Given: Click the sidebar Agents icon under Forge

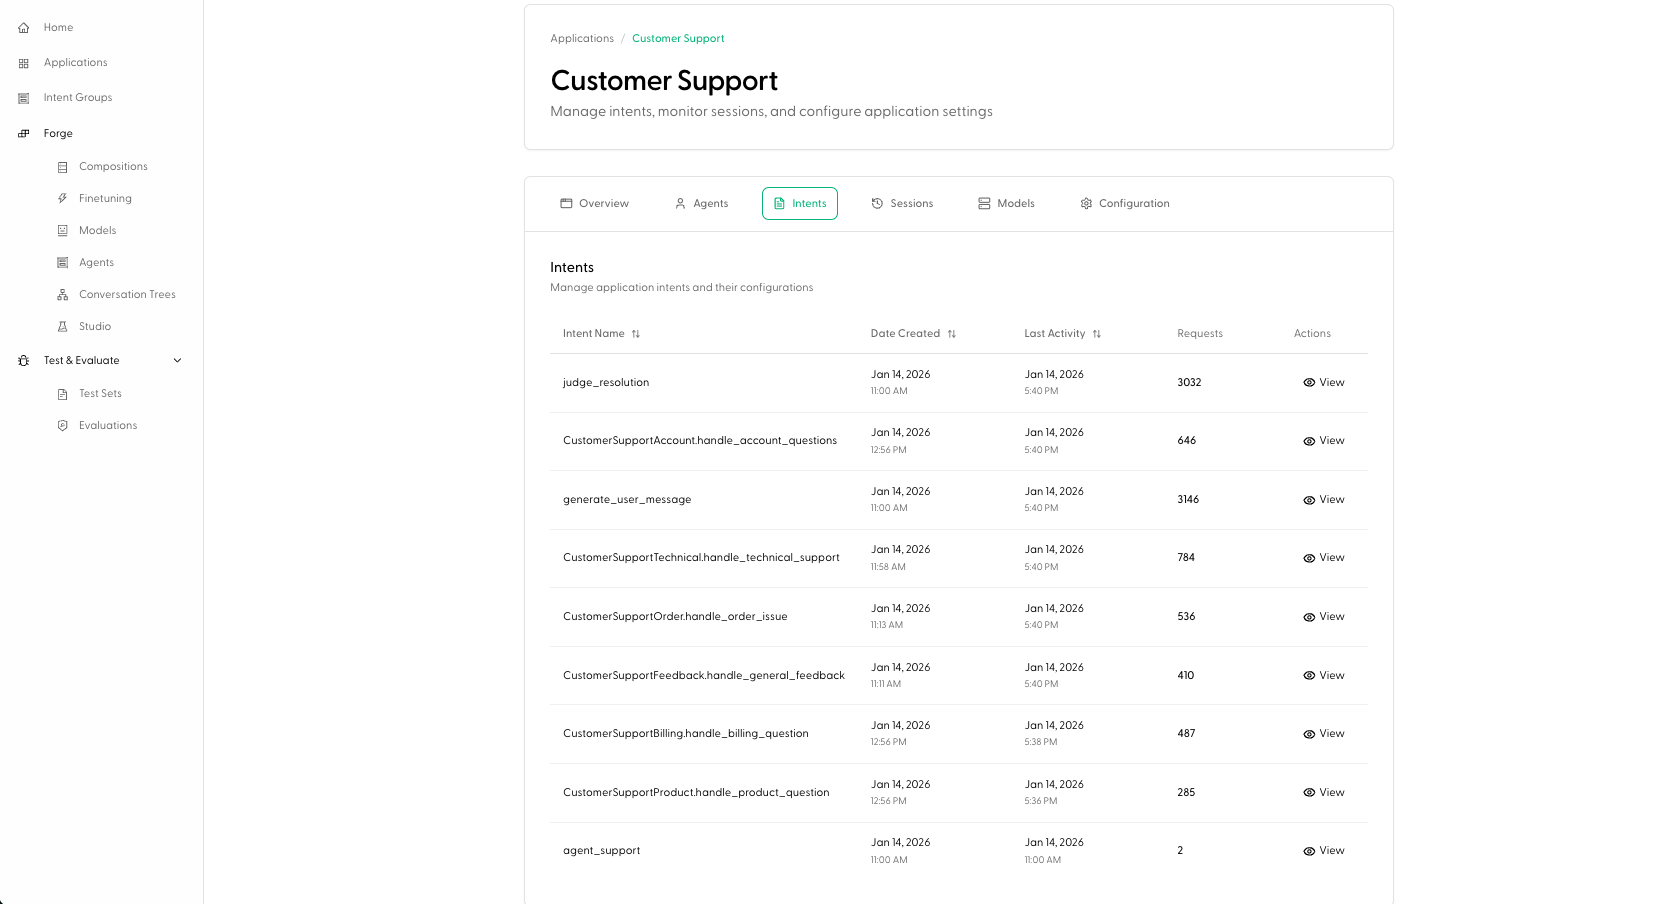Looking at the screenshot, I should (63, 263).
